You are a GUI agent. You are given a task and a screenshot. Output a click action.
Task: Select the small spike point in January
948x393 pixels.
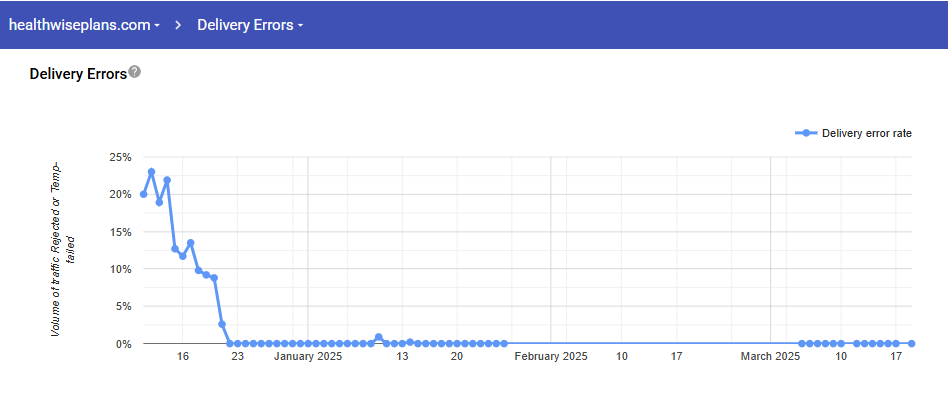378,337
